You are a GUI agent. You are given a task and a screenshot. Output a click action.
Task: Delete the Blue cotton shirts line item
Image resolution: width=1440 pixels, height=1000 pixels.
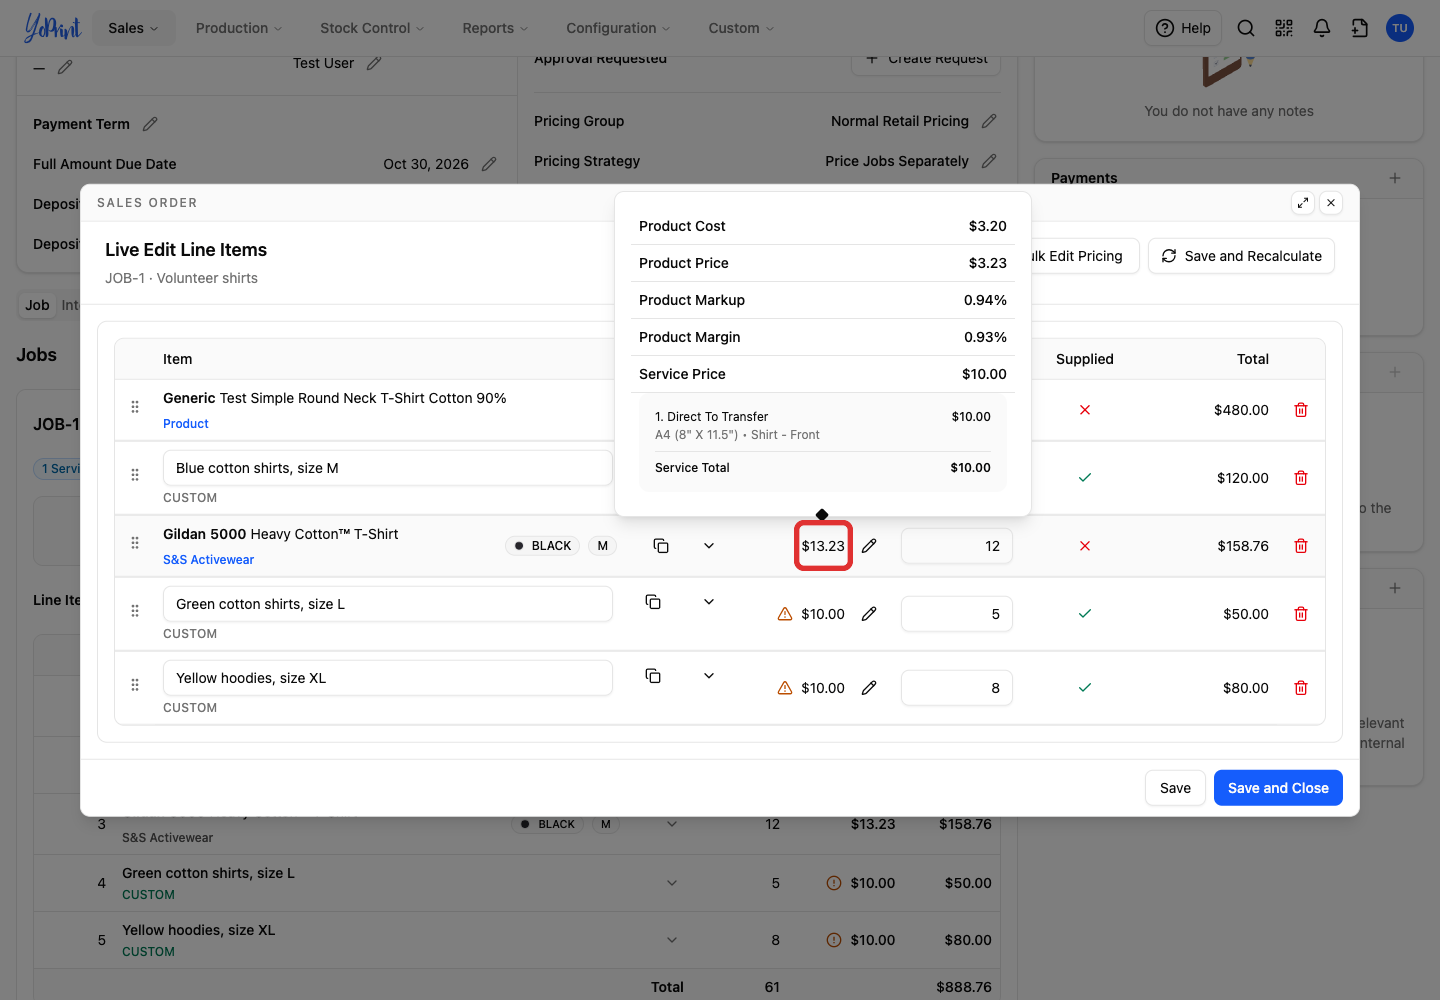(x=1301, y=478)
